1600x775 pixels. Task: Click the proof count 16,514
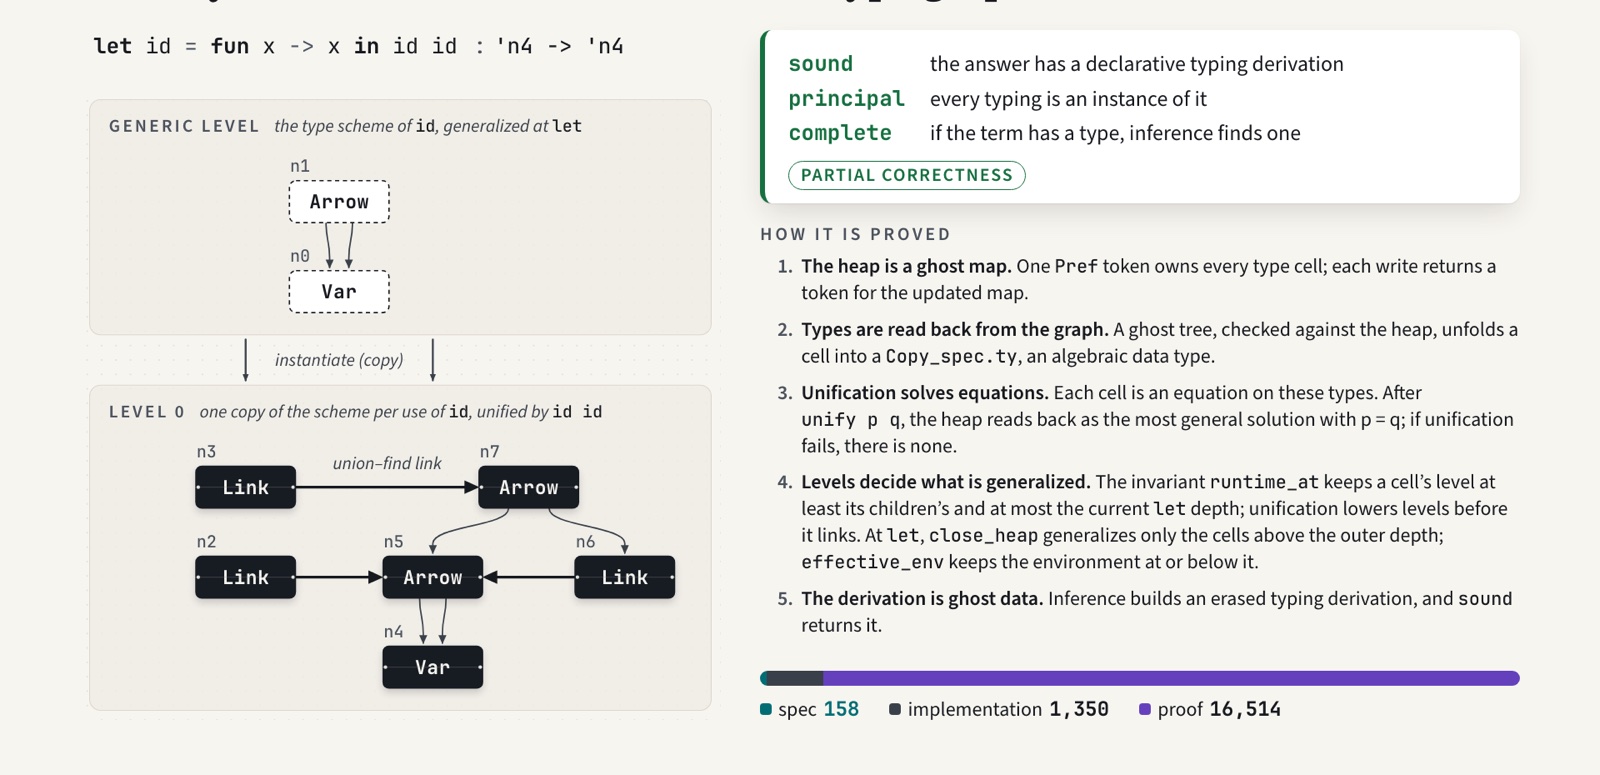tap(1245, 709)
